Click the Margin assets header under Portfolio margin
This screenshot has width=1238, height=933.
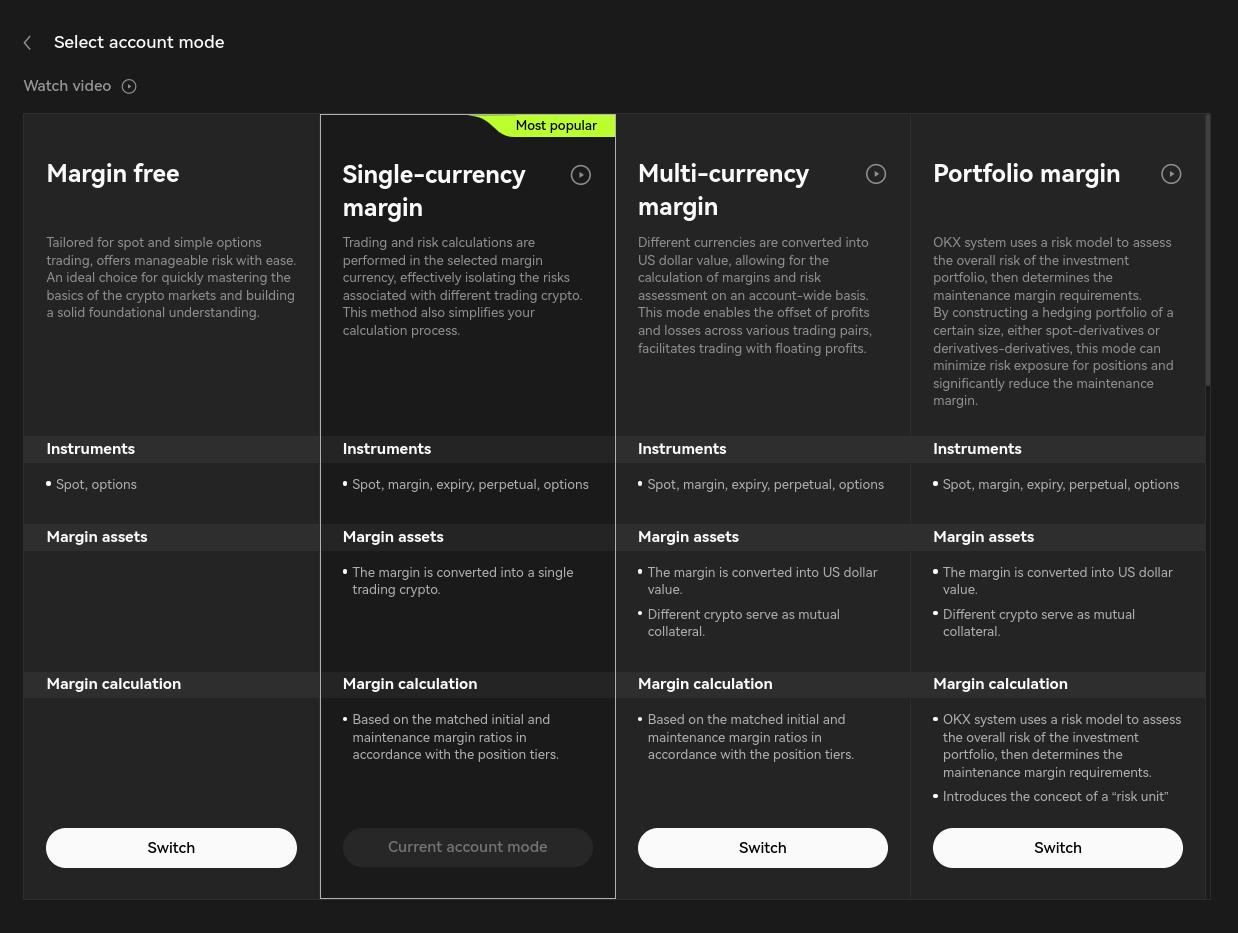pyautogui.click(x=984, y=537)
